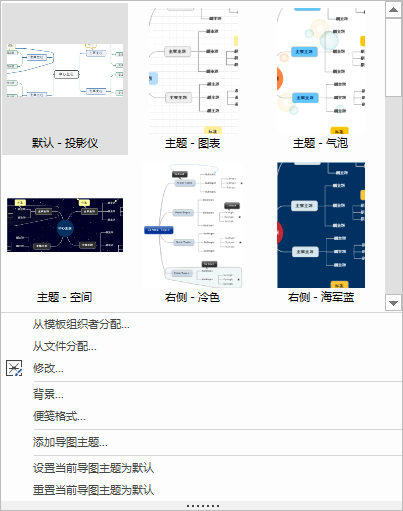Click the gallery scroll down arrow
This screenshot has width=403, height=511.
393,303
